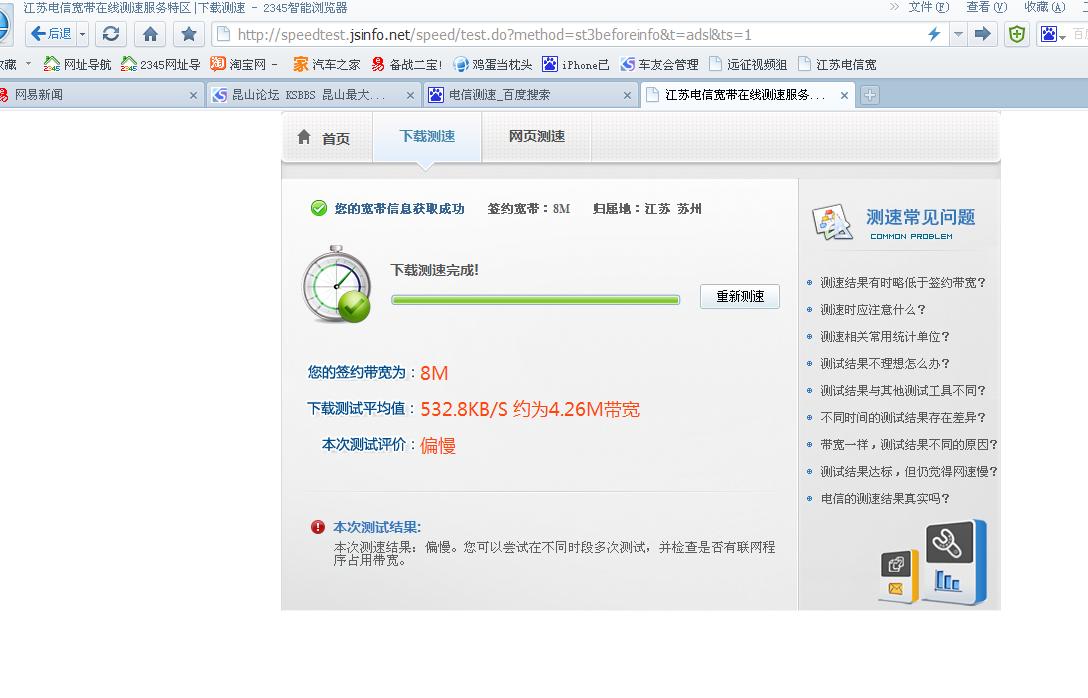This screenshot has height=698, width=1088.
Task: Open FAQ 电信的测速结果真实吗?
Action: [885, 499]
